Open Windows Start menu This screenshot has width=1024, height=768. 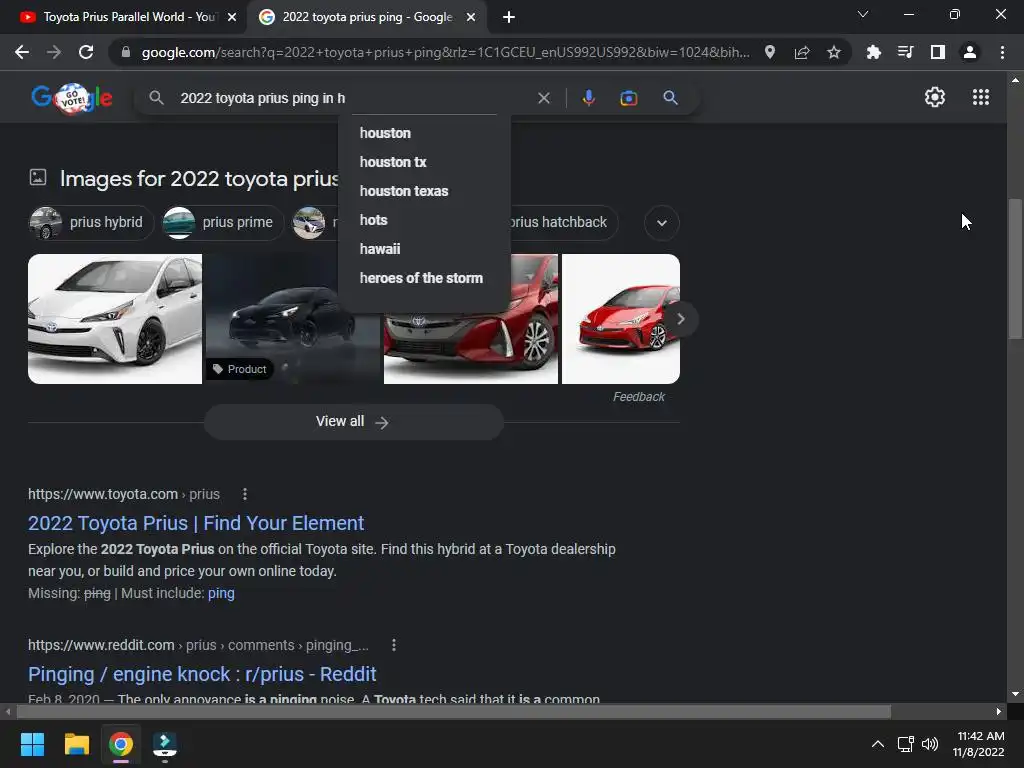32,744
